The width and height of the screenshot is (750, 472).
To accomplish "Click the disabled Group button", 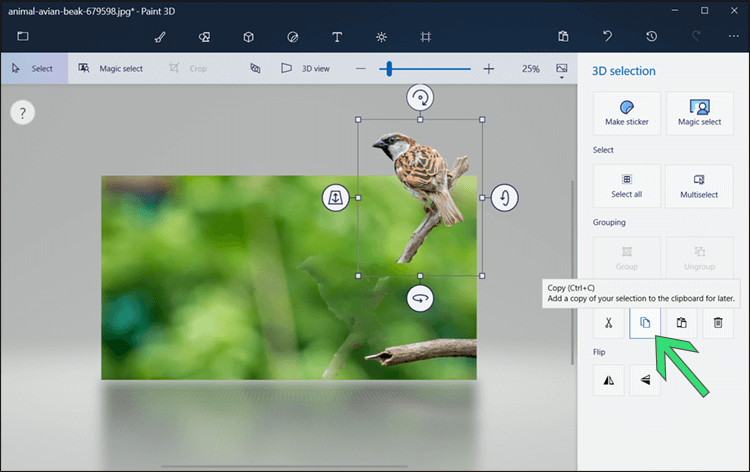I will [627, 258].
